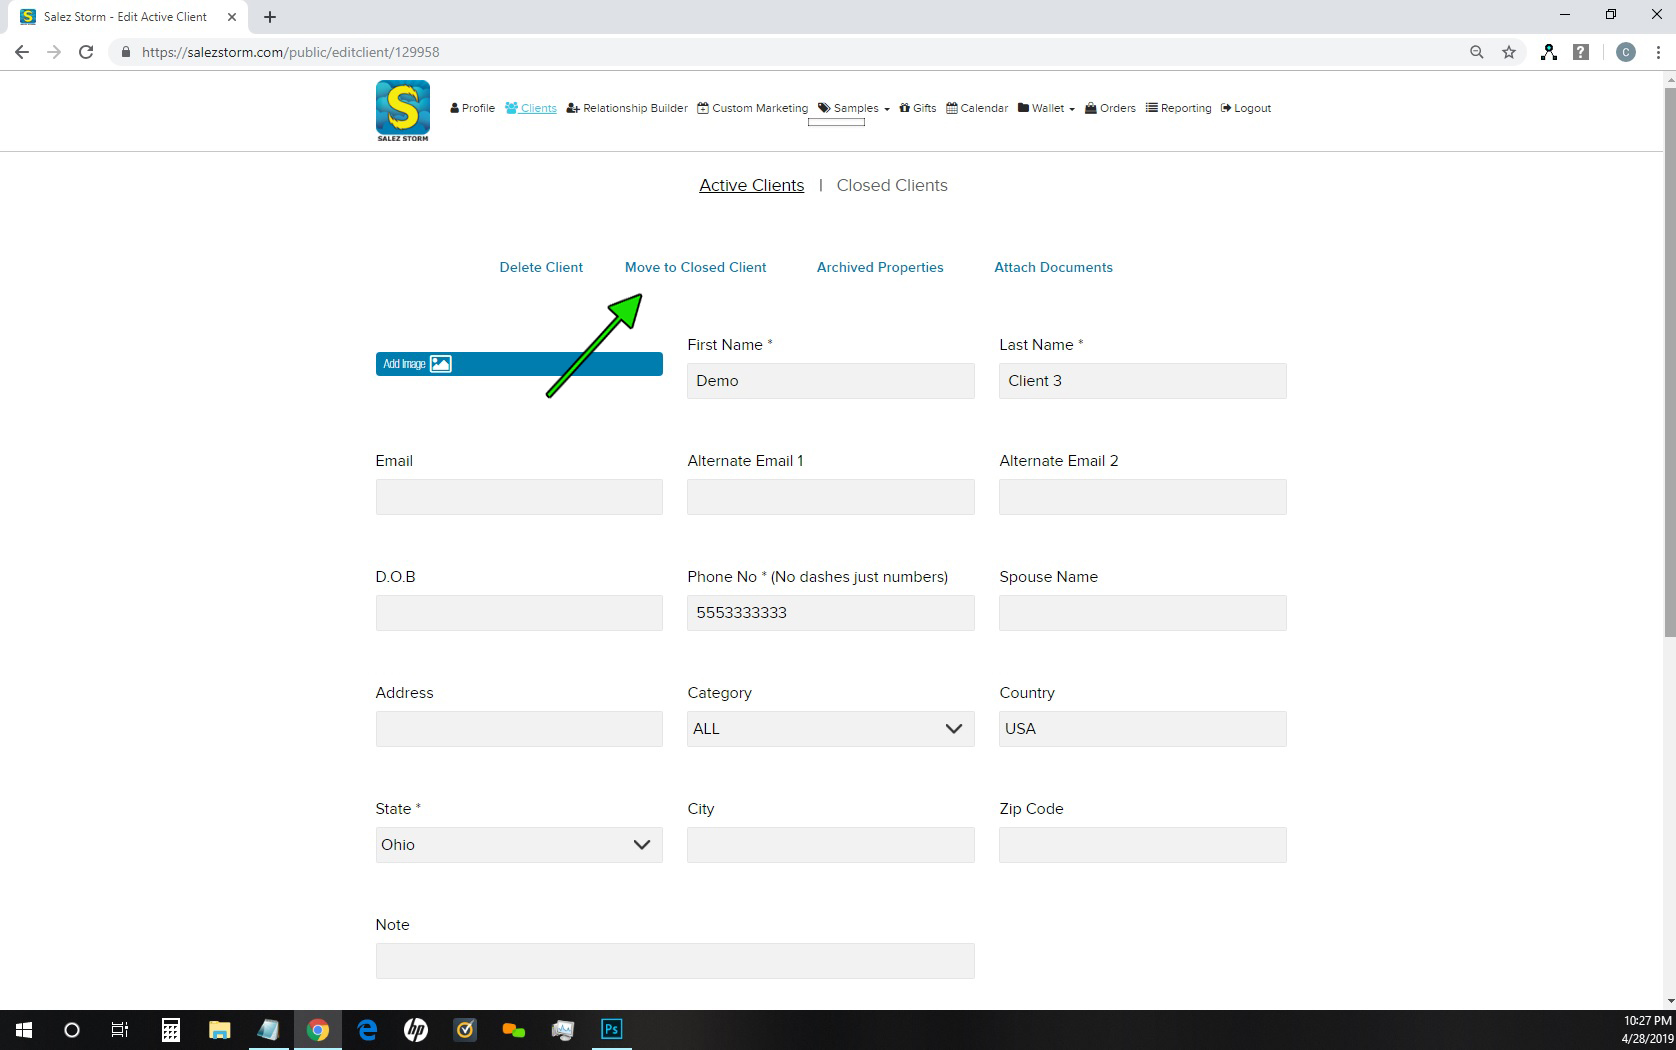This screenshot has height=1050, width=1676.
Task: Open Photoshop from the taskbar
Action: 611,1029
